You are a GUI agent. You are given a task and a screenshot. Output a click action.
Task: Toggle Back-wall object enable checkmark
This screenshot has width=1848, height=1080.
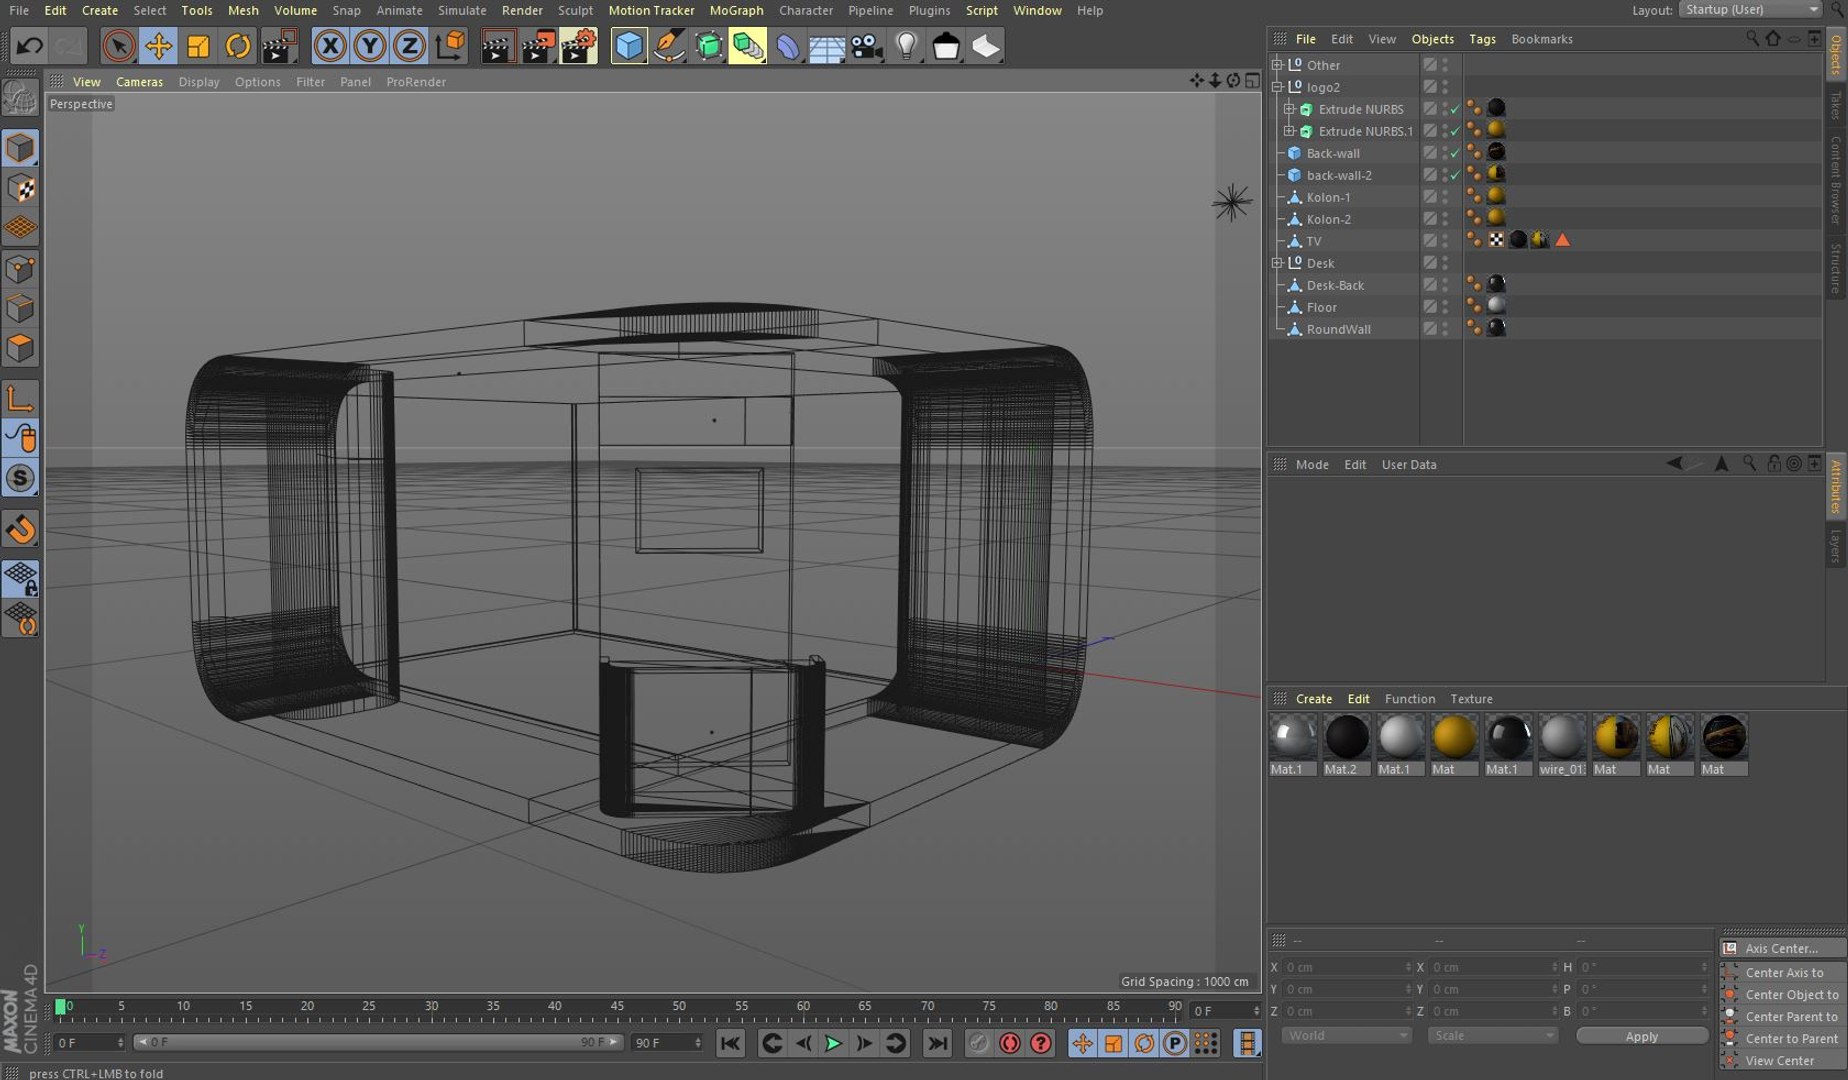(1455, 153)
